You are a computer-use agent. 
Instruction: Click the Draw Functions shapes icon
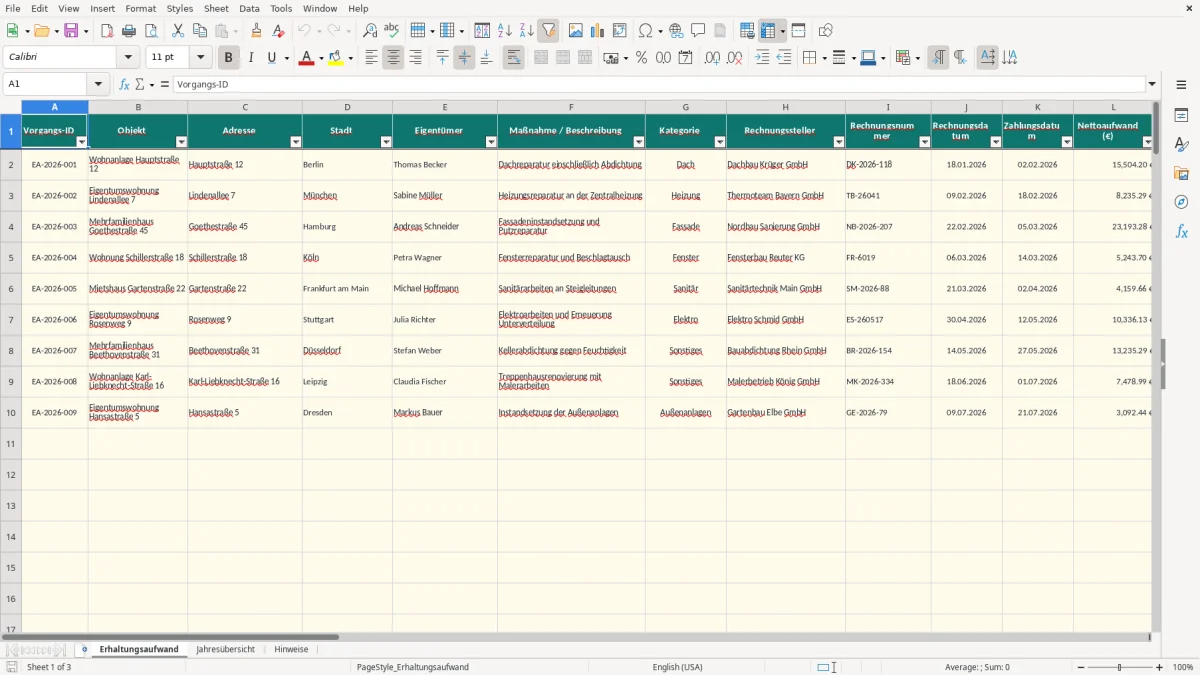click(x=826, y=31)
